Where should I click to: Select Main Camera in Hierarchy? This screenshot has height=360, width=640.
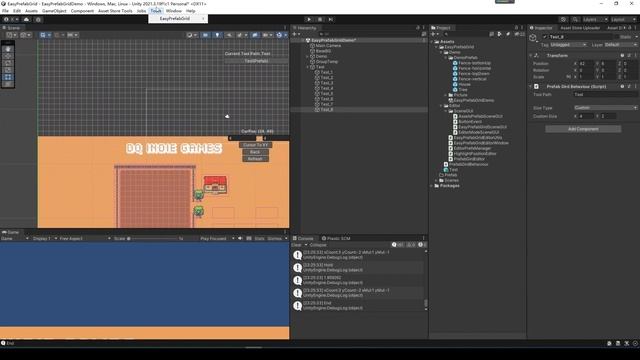click(x=328, y=46)
